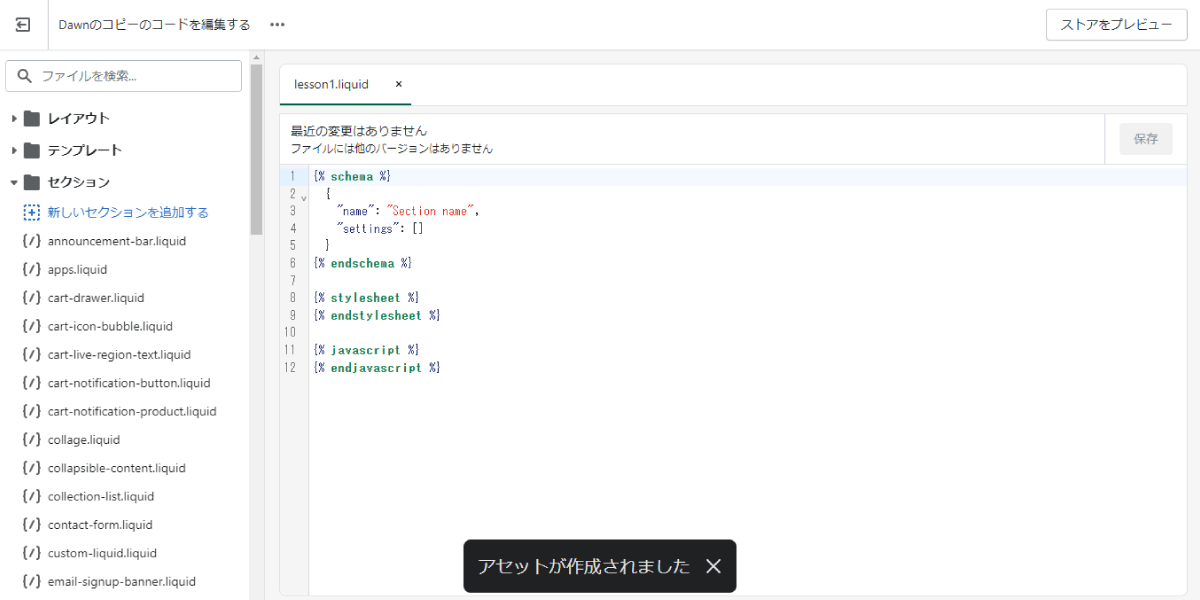Click the liquid file icon beside collage.liquid
1200x600 pixels.
coord(31,440)
